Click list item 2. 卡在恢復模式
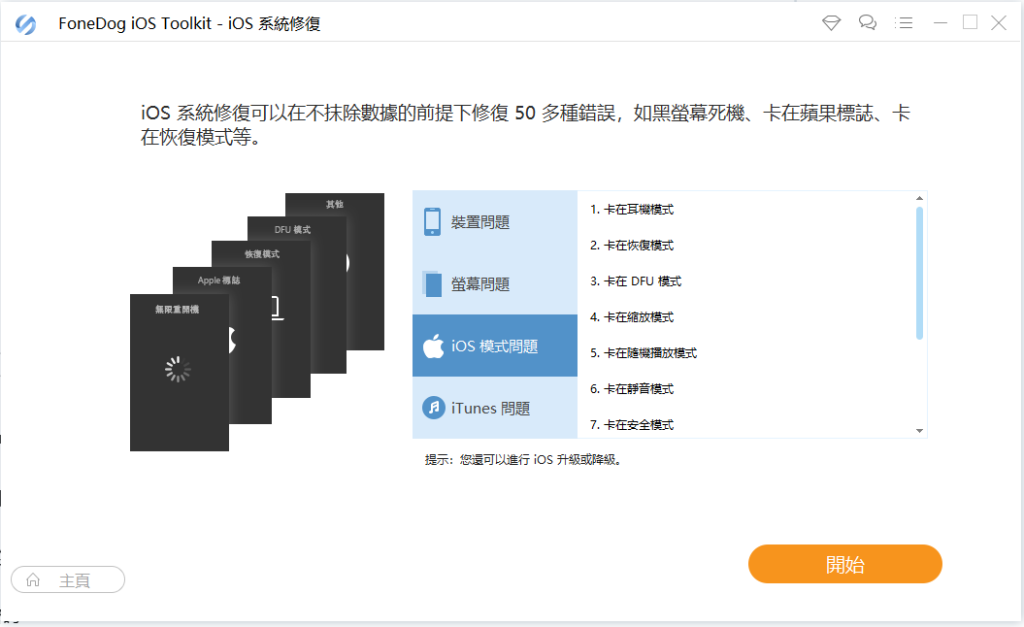Screen dimensions: 1024x627 pos(632,246)
